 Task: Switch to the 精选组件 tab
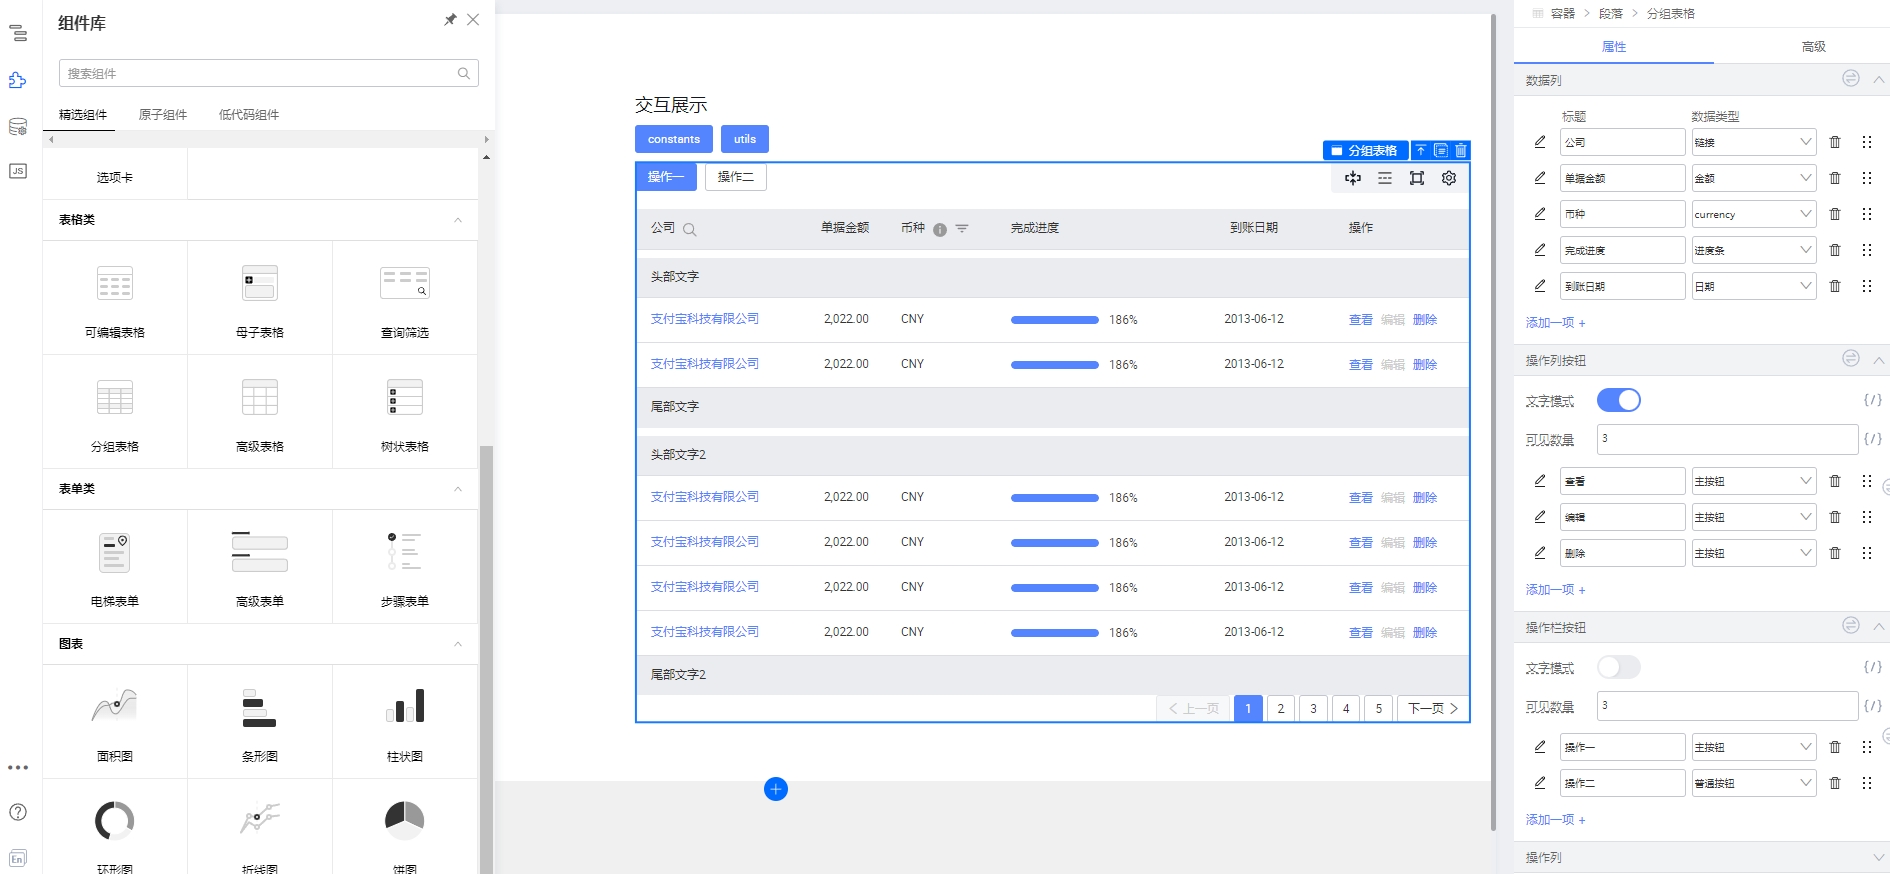tap(83, 115)
